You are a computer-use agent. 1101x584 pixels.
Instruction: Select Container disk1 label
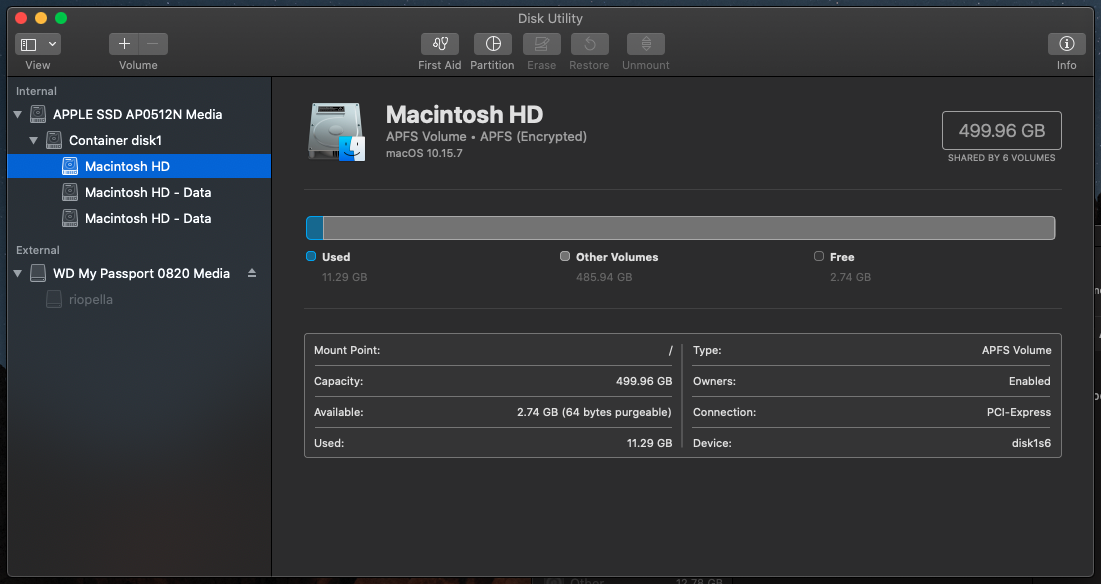(x=115, y=140)
